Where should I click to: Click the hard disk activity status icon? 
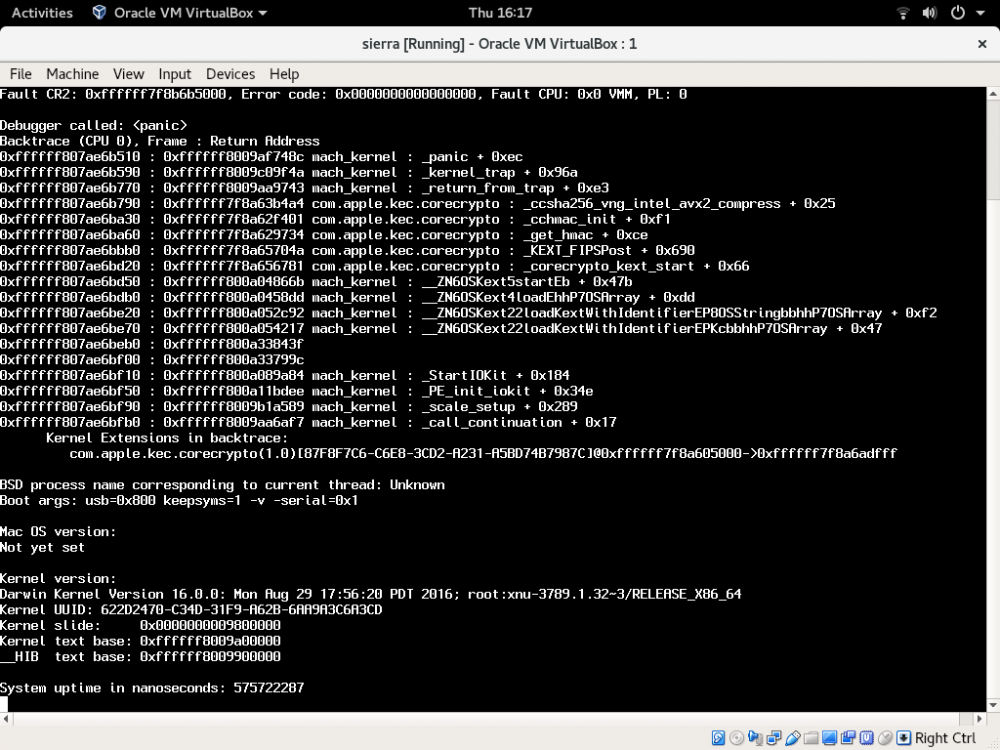pos(718,738)
